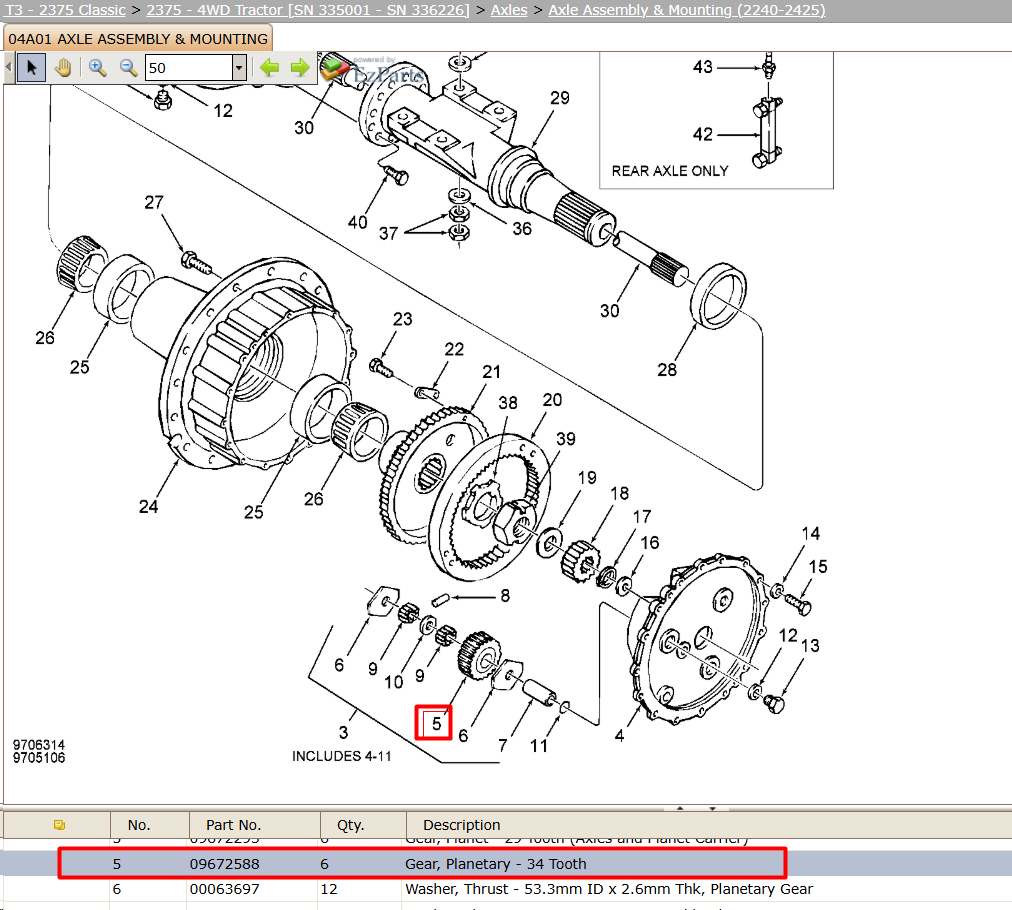Click callout number 15 in the diagram
The image size is (1012, 910).
click(818, 567)
